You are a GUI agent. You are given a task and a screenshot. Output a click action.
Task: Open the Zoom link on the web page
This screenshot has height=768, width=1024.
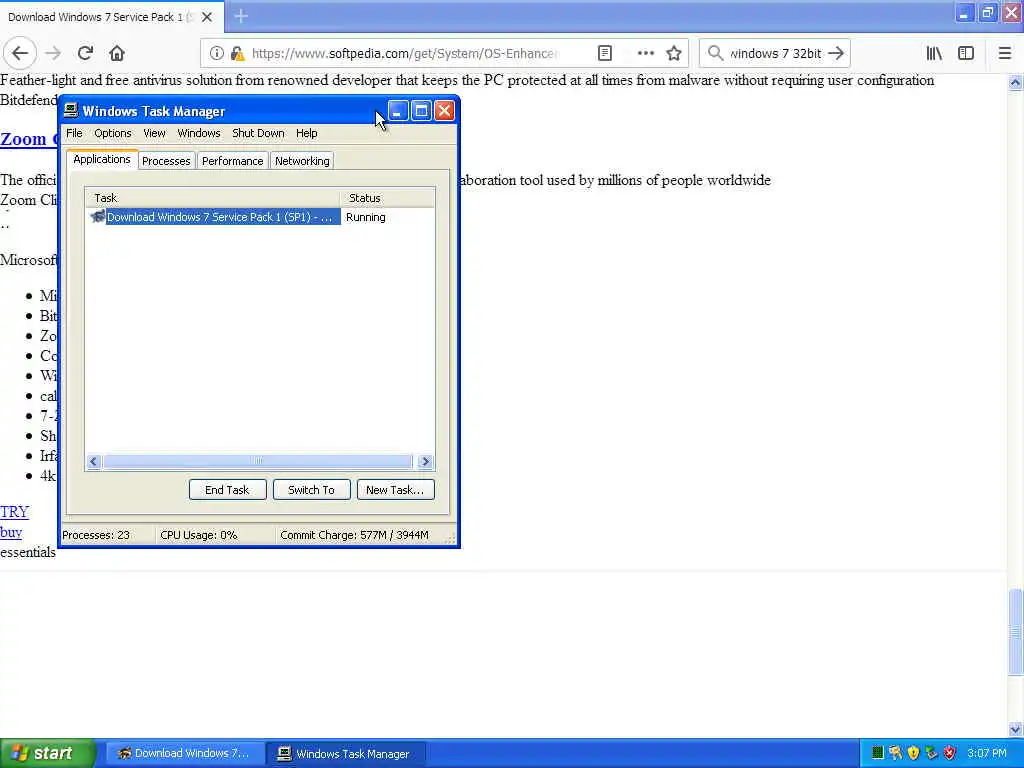(x=29, y=139)
